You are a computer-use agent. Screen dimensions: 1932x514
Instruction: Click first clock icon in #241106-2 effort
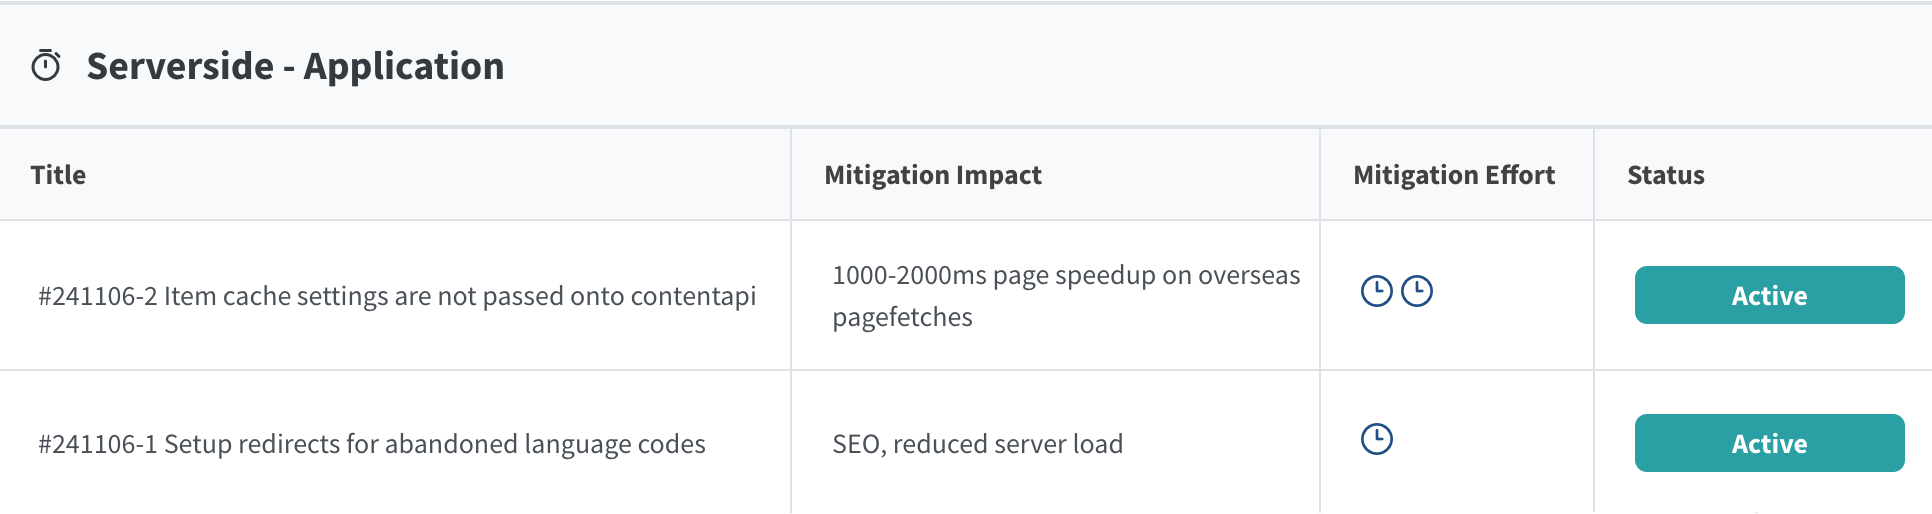(x=1377, y=291)
